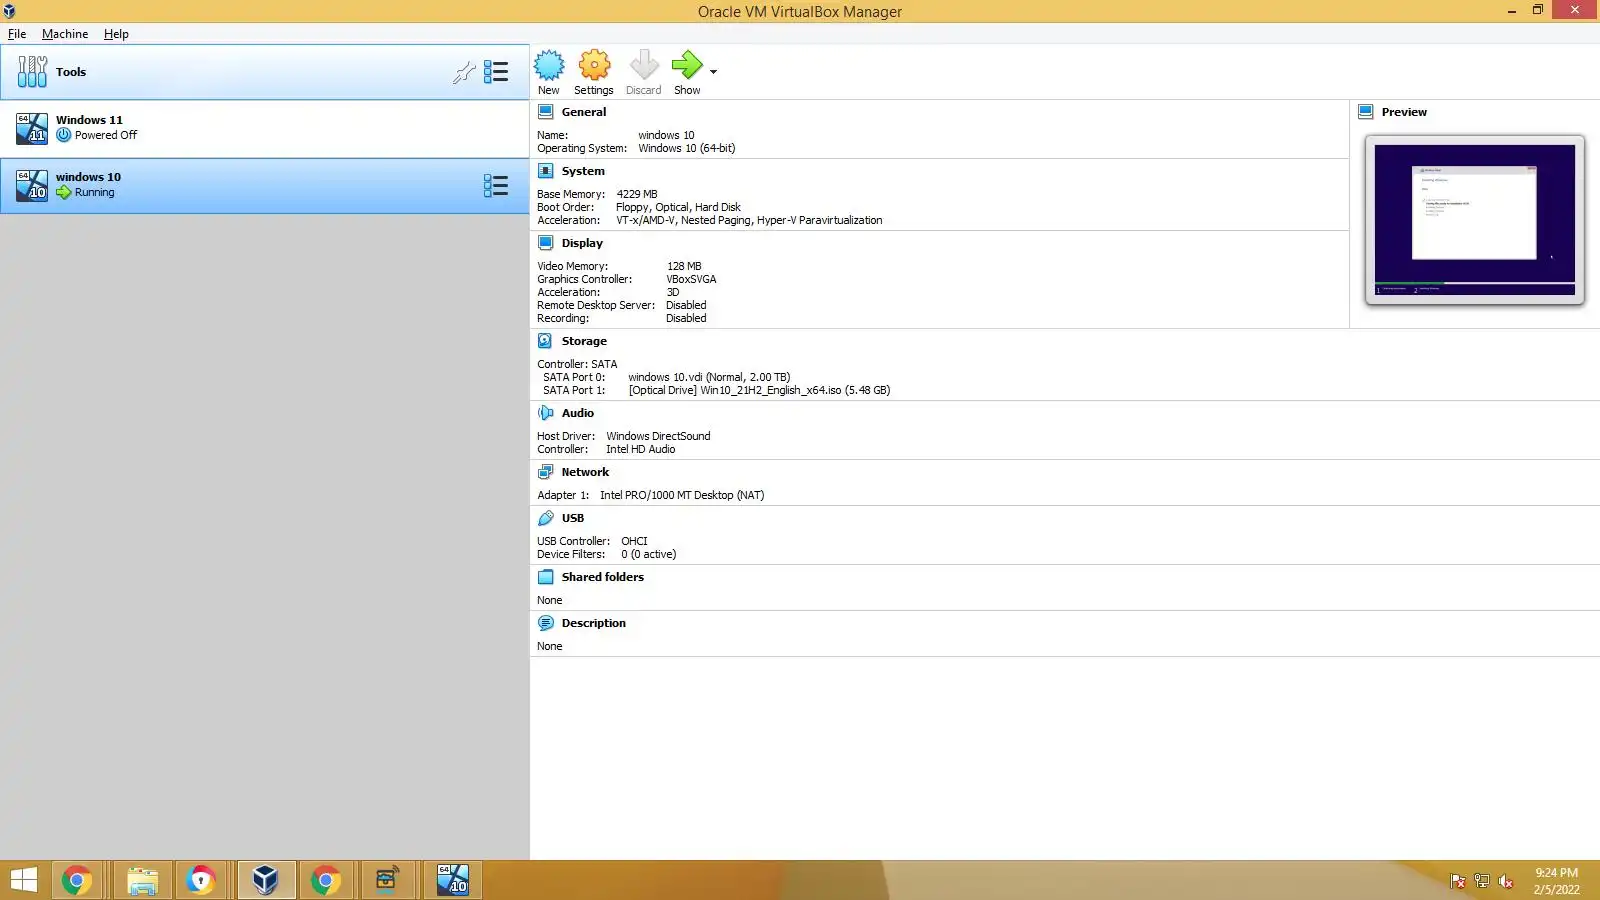Screen dimensions: 1600x900
Task: Click the Tools pin icon
Action: coord(464,72)
